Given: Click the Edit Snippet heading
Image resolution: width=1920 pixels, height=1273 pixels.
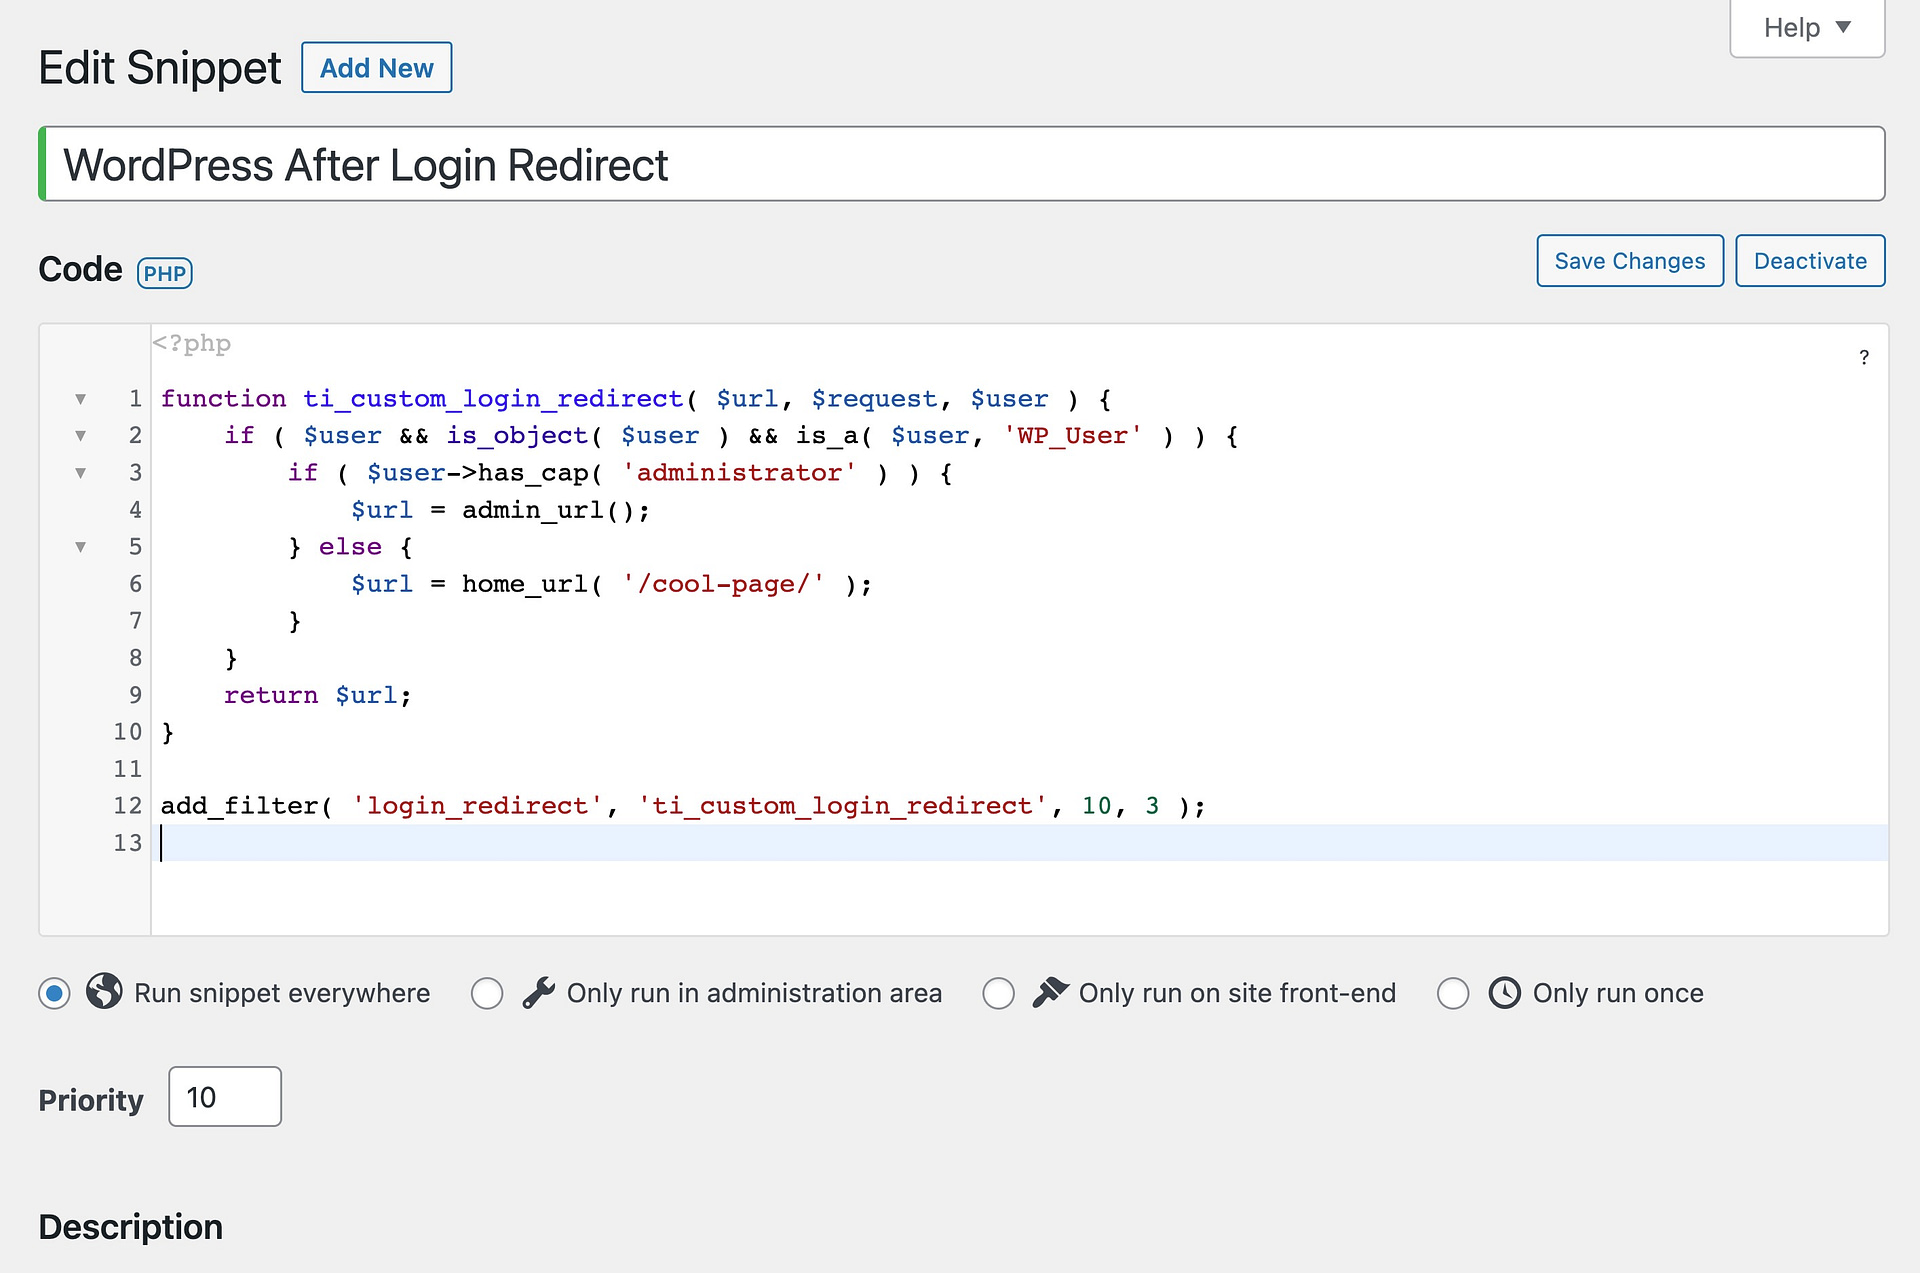Looking at the screenshot, I should (x=160, y=68).
